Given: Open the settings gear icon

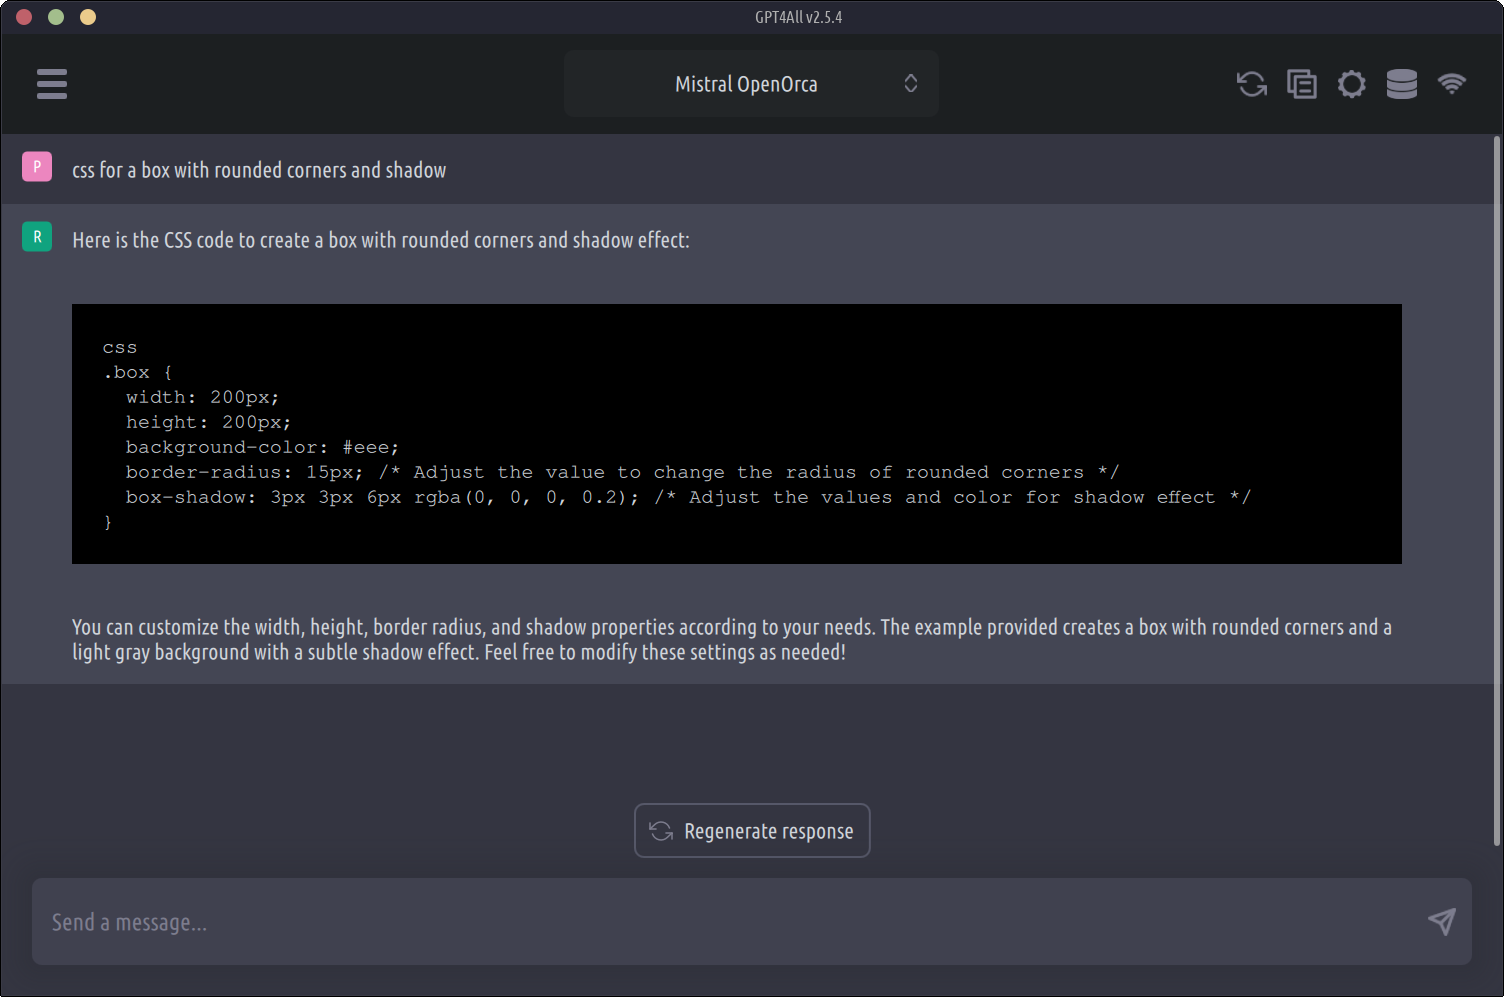Looking at the screenshot, I should click(1352, 84).
